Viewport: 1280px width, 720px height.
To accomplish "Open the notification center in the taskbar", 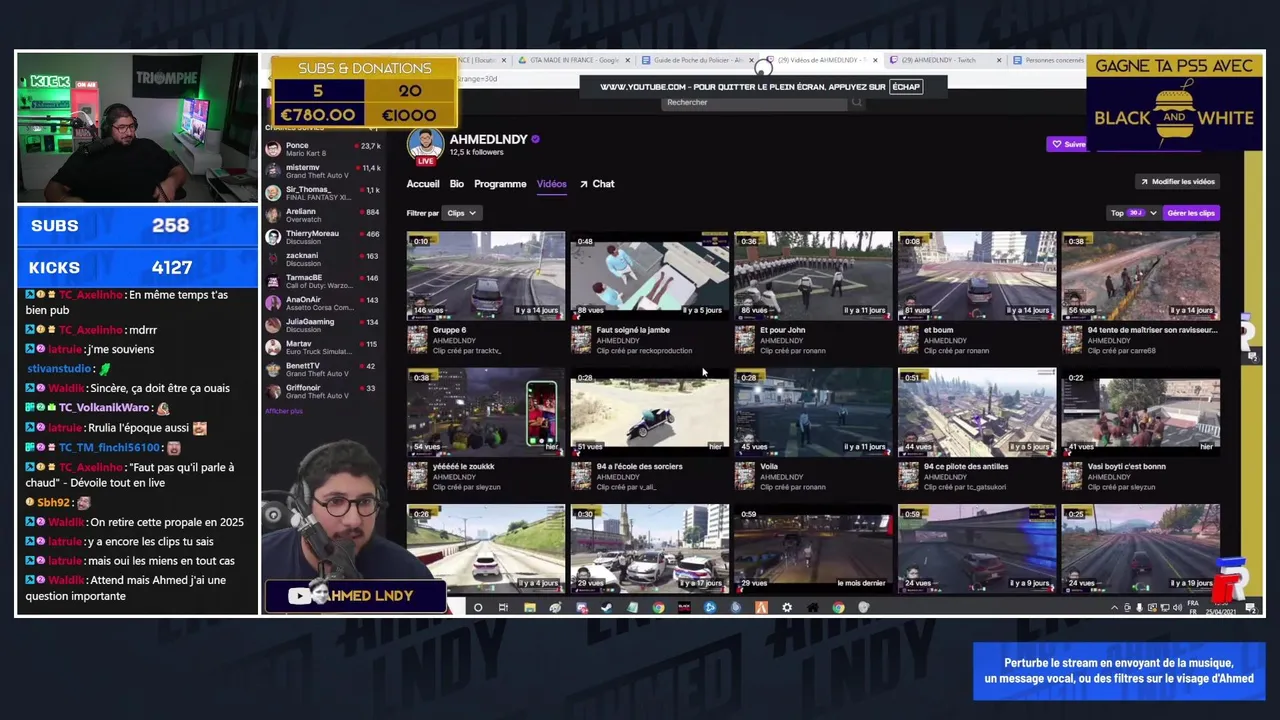I will tap(1249, 608).
